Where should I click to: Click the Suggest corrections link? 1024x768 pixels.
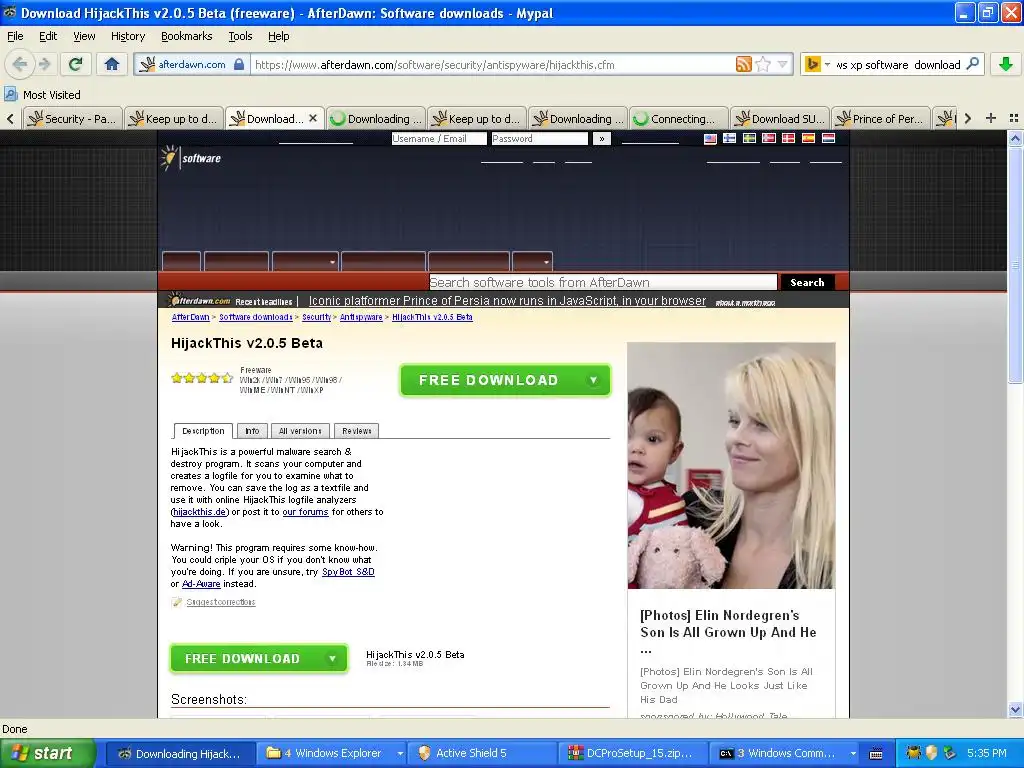click(221, 602)
